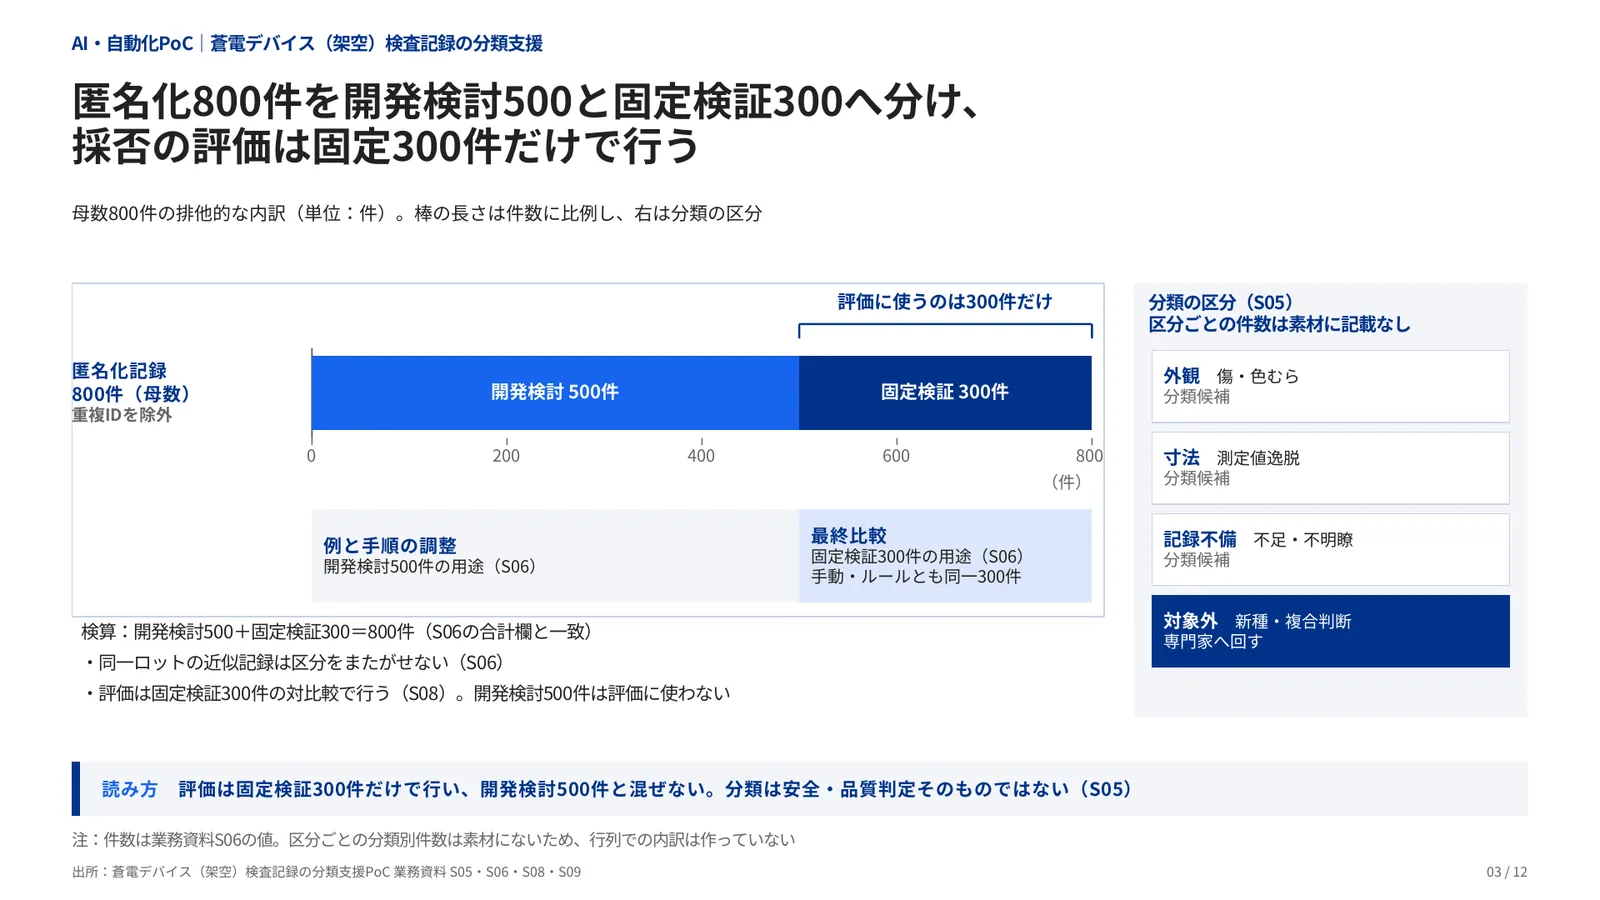1600x900 pixels.
Task: Click the bracket label '評価に使うのは300件だけ'
Action: click(x=945, y=301)
